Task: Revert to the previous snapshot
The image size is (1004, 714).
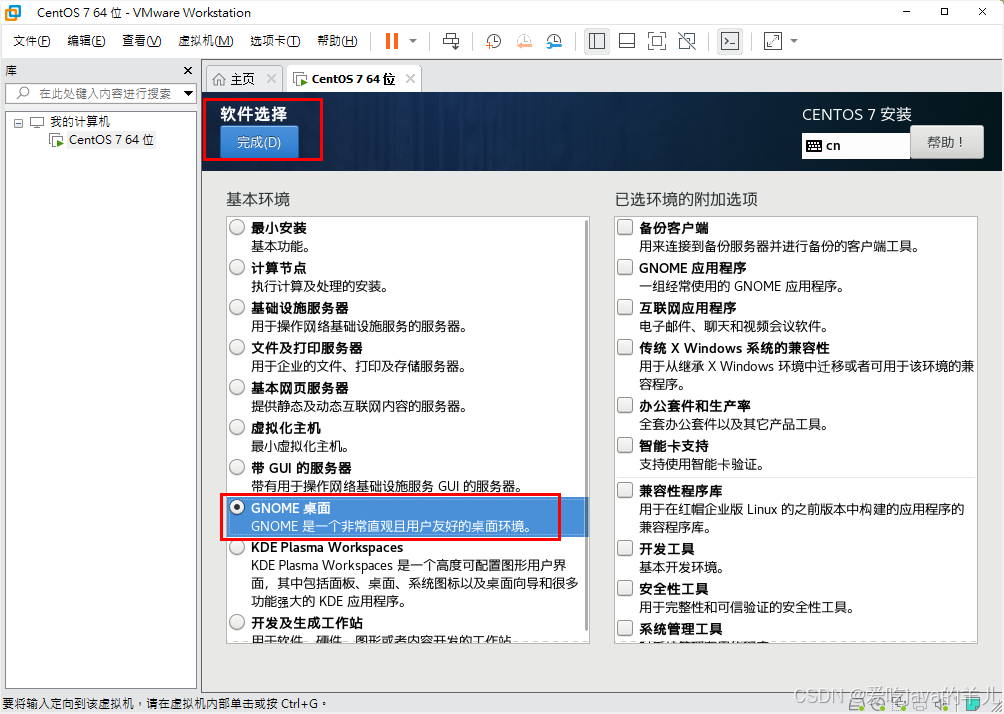Action: click(524, 41)
